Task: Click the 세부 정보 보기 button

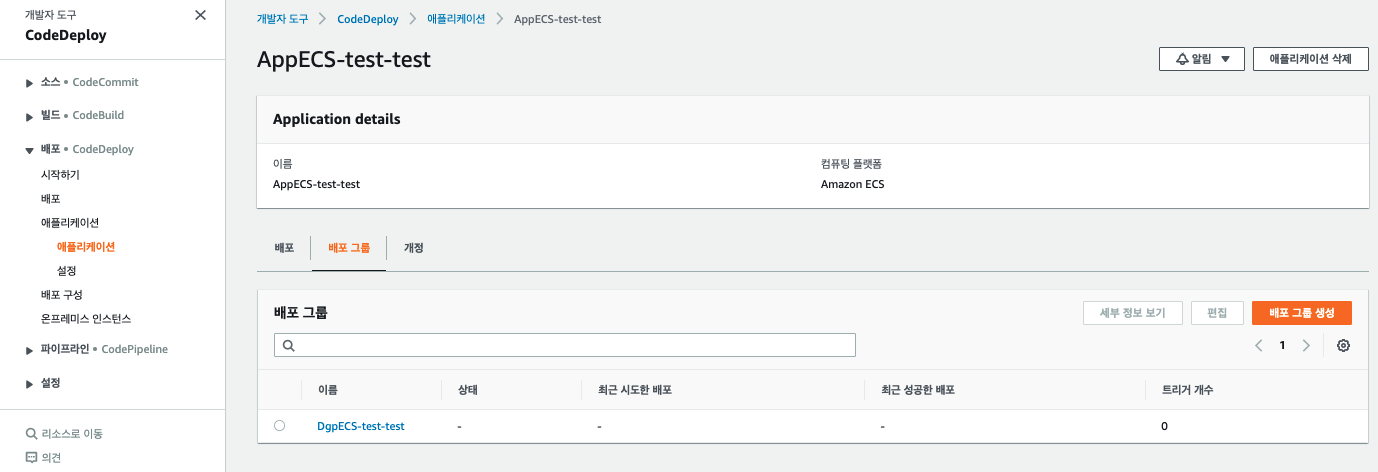Action: (1132, 313)
